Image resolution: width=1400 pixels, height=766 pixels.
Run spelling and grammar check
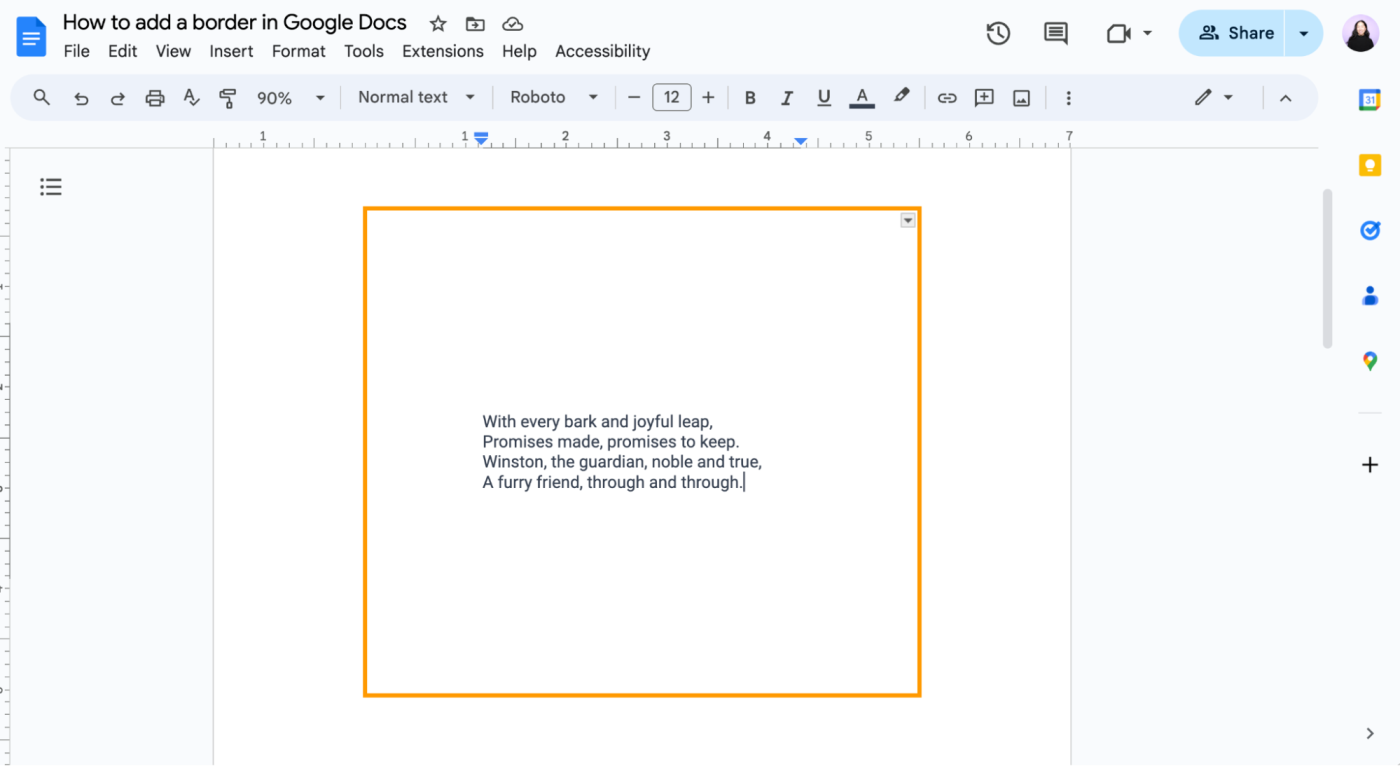pyautogui.click(x=191, y=98)
